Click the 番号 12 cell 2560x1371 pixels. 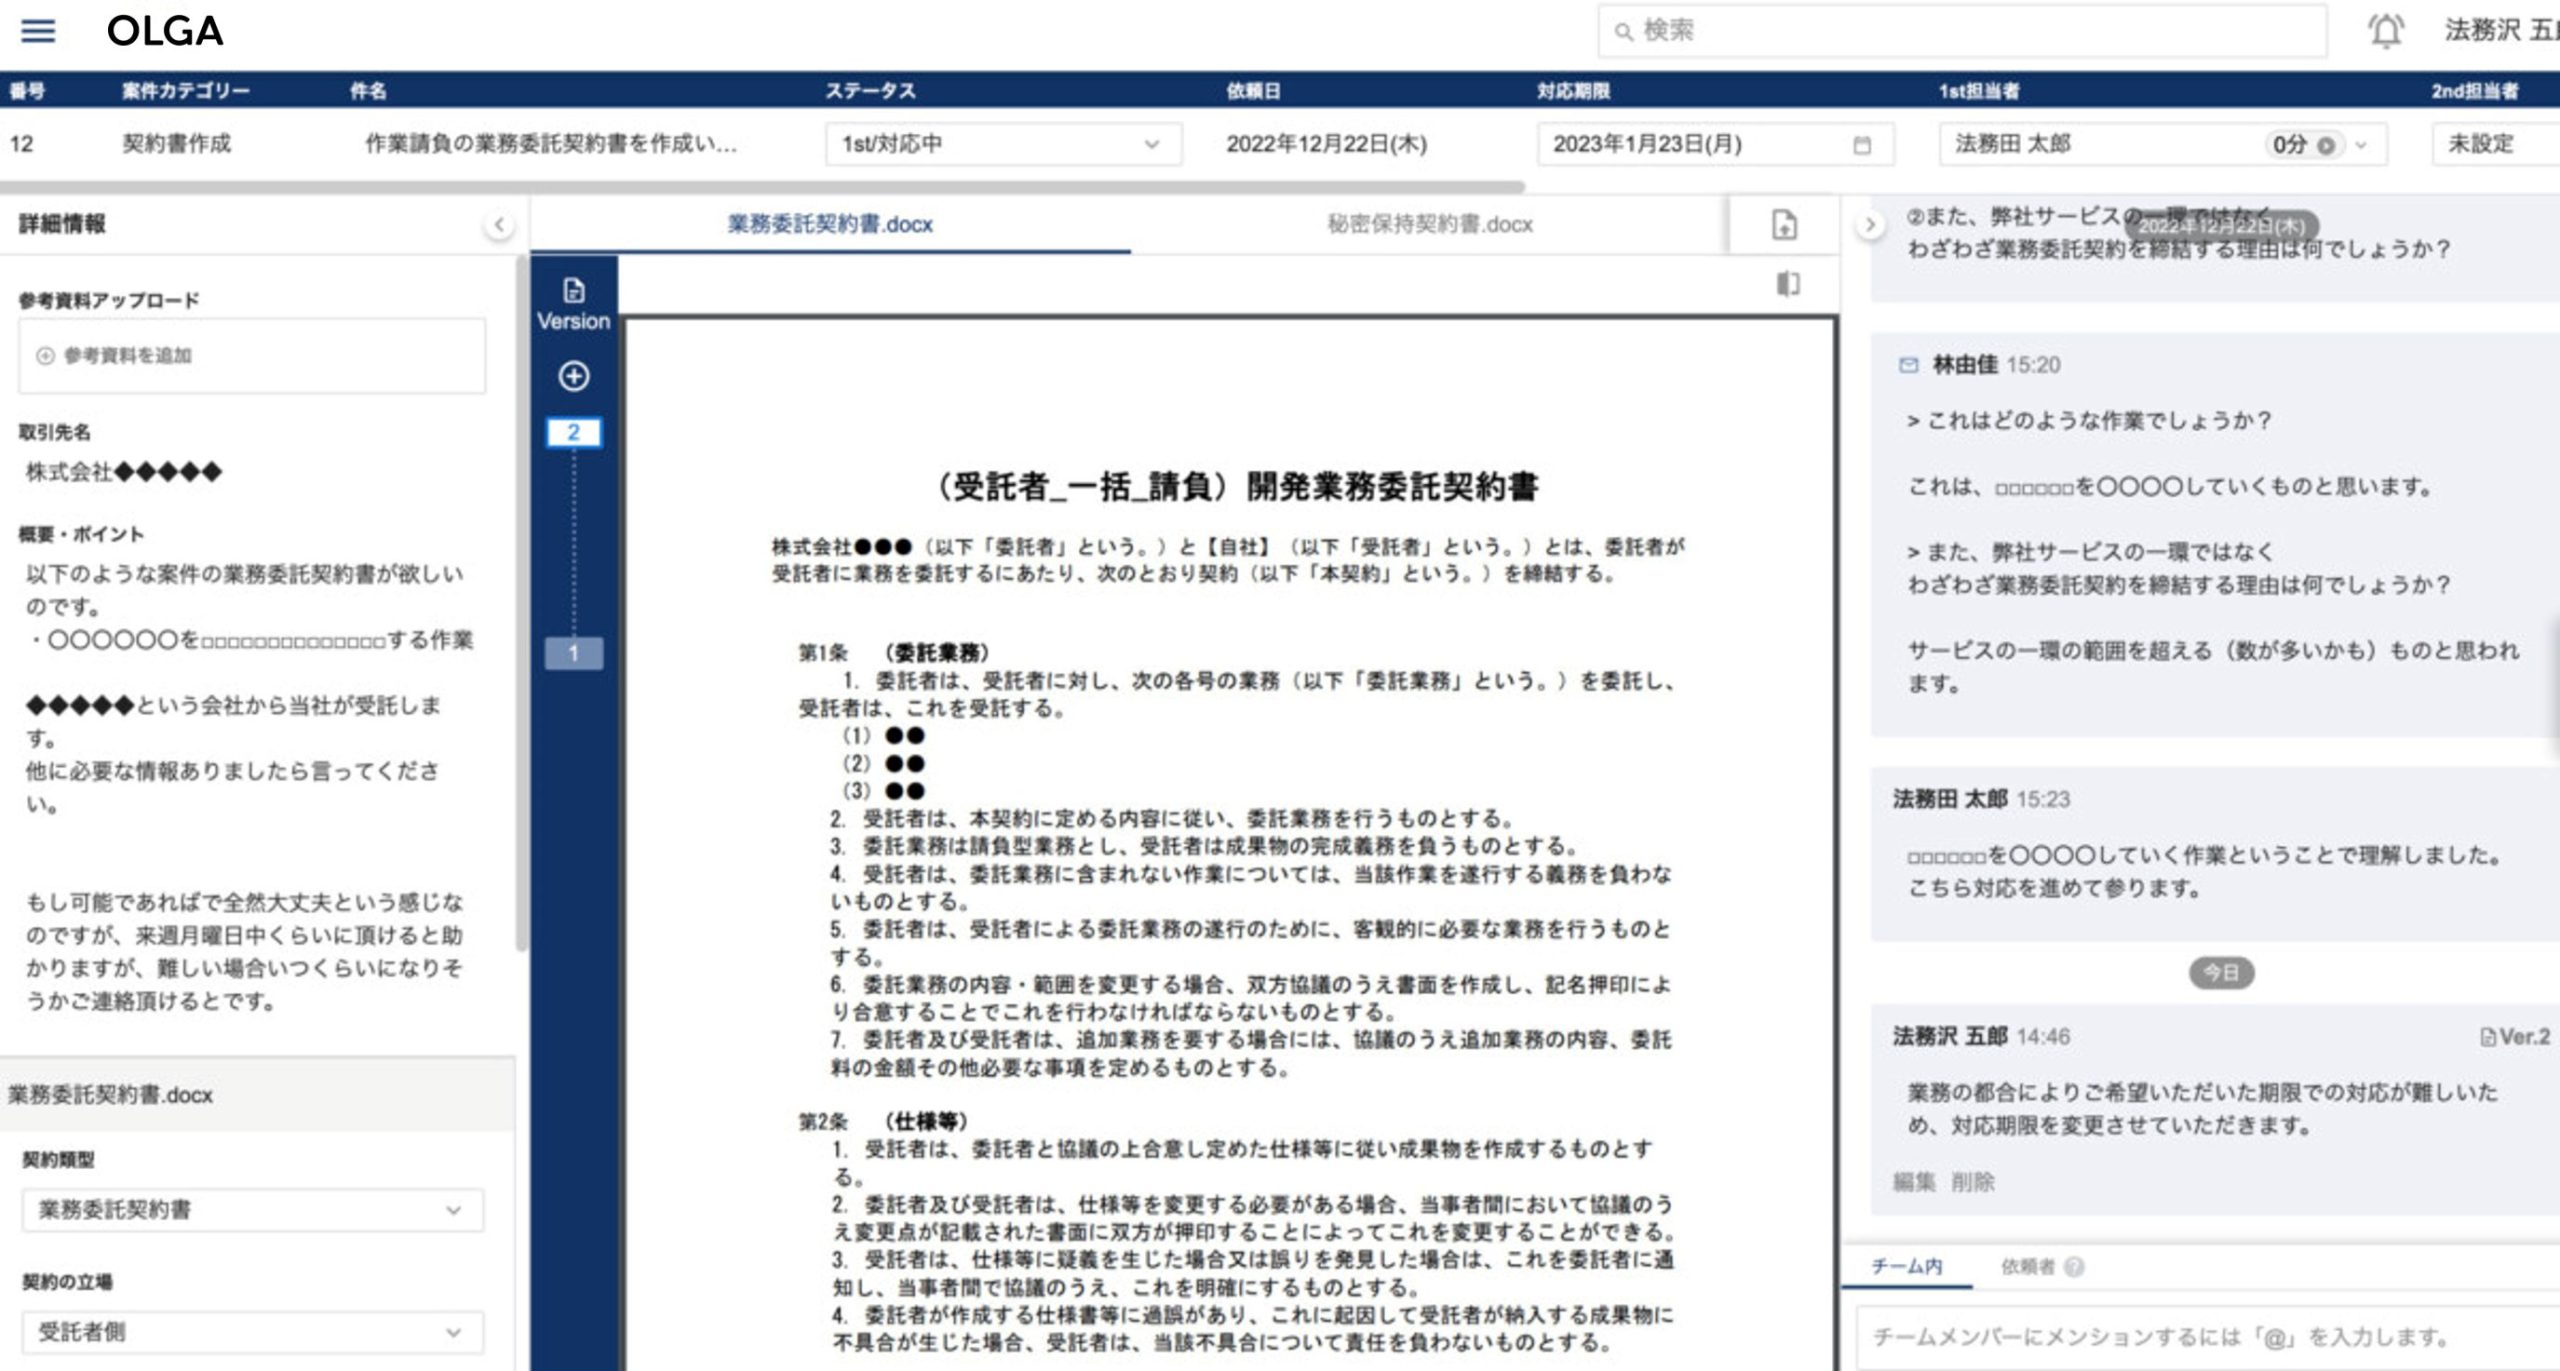[22, 144]
